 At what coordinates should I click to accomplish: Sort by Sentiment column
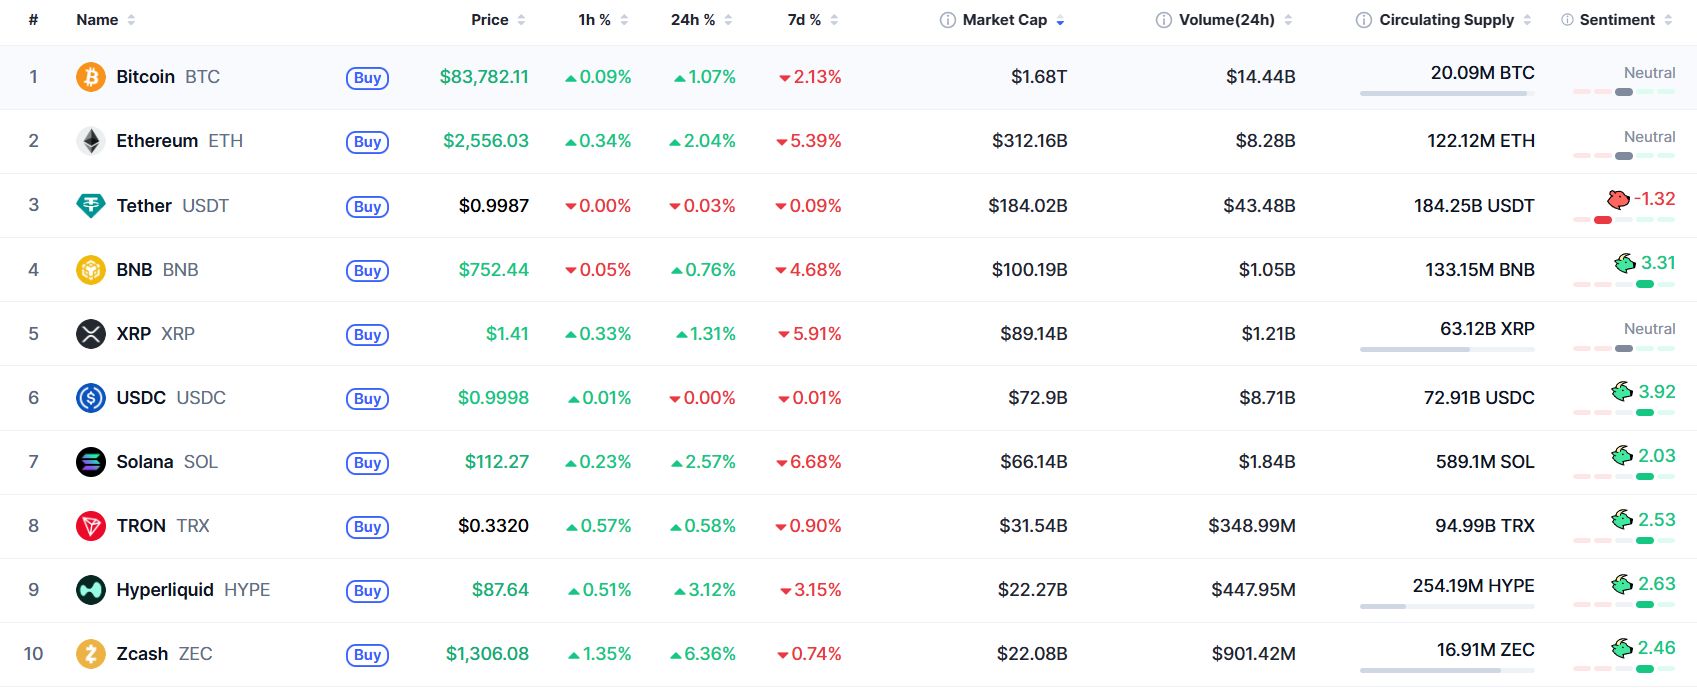tap(1626, 20)
